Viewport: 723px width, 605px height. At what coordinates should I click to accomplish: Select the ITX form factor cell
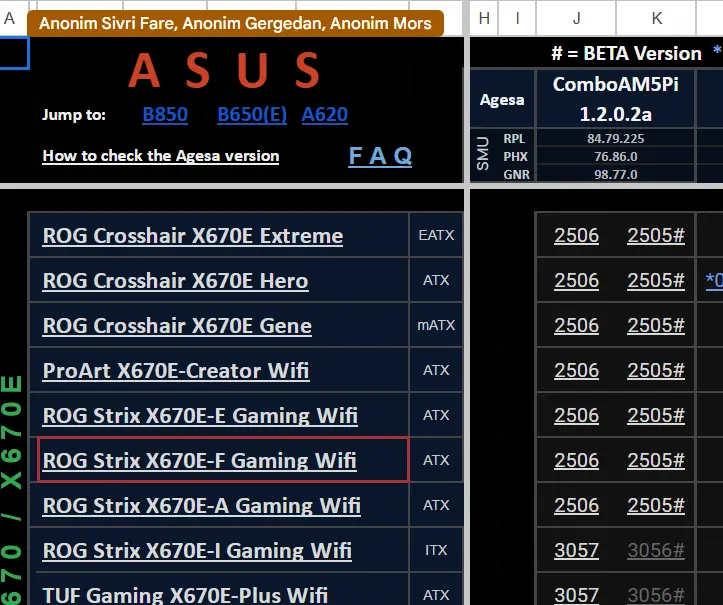coord(436,550)
